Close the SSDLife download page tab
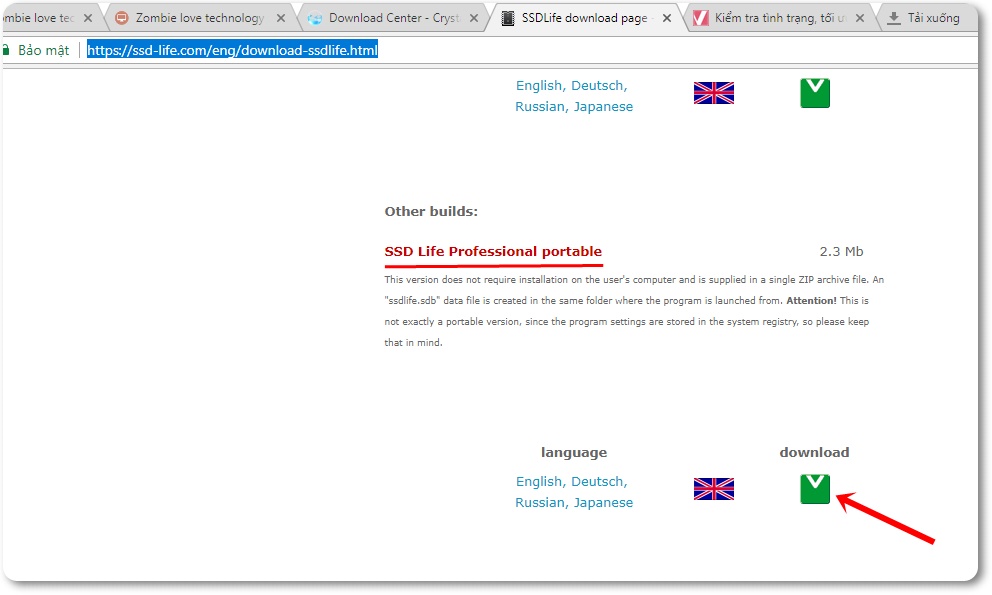The width and height of the screenshot is (992, 595). [667, 18]
